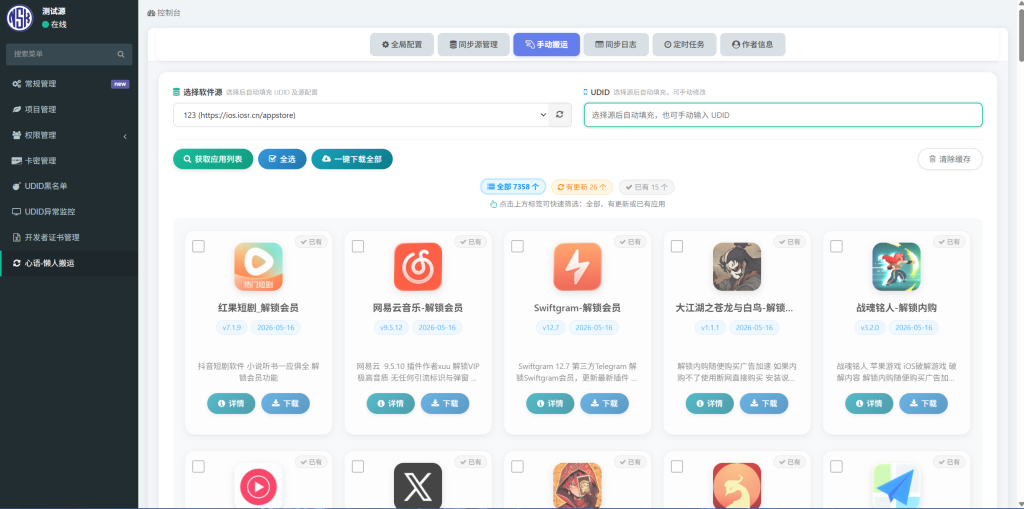Viewport: 1024px width, 509px height.
Task: Click the 全选 button
Action: [x=282, y=159]
